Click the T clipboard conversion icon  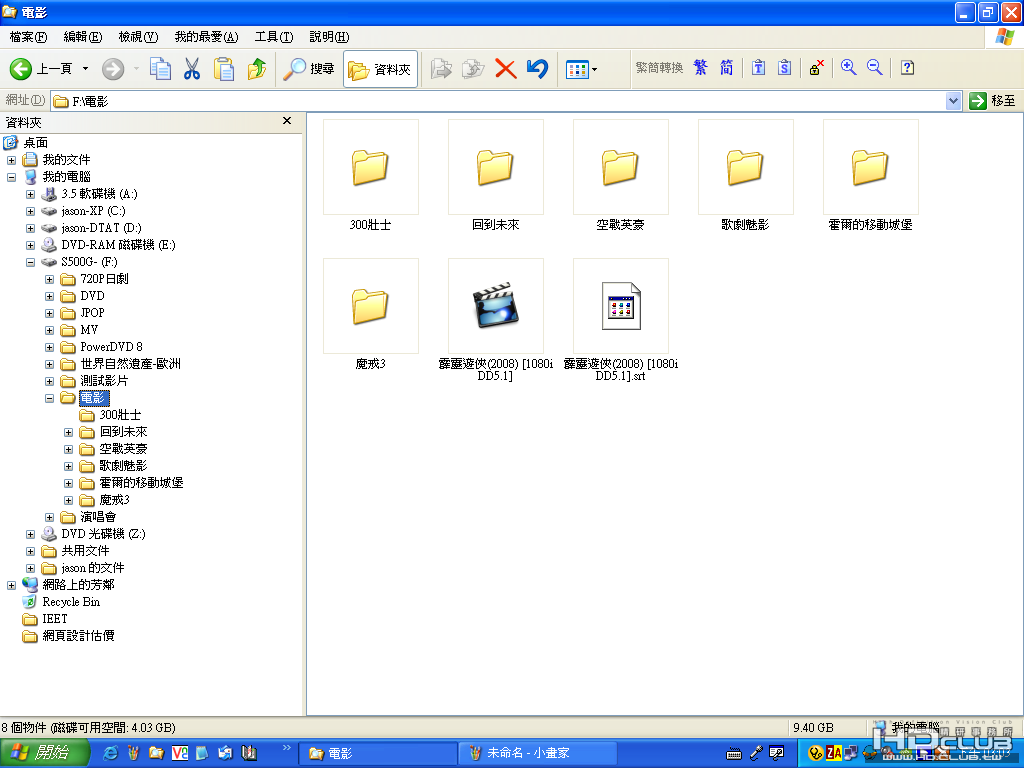pyautogui.click(x=758, y=67)
